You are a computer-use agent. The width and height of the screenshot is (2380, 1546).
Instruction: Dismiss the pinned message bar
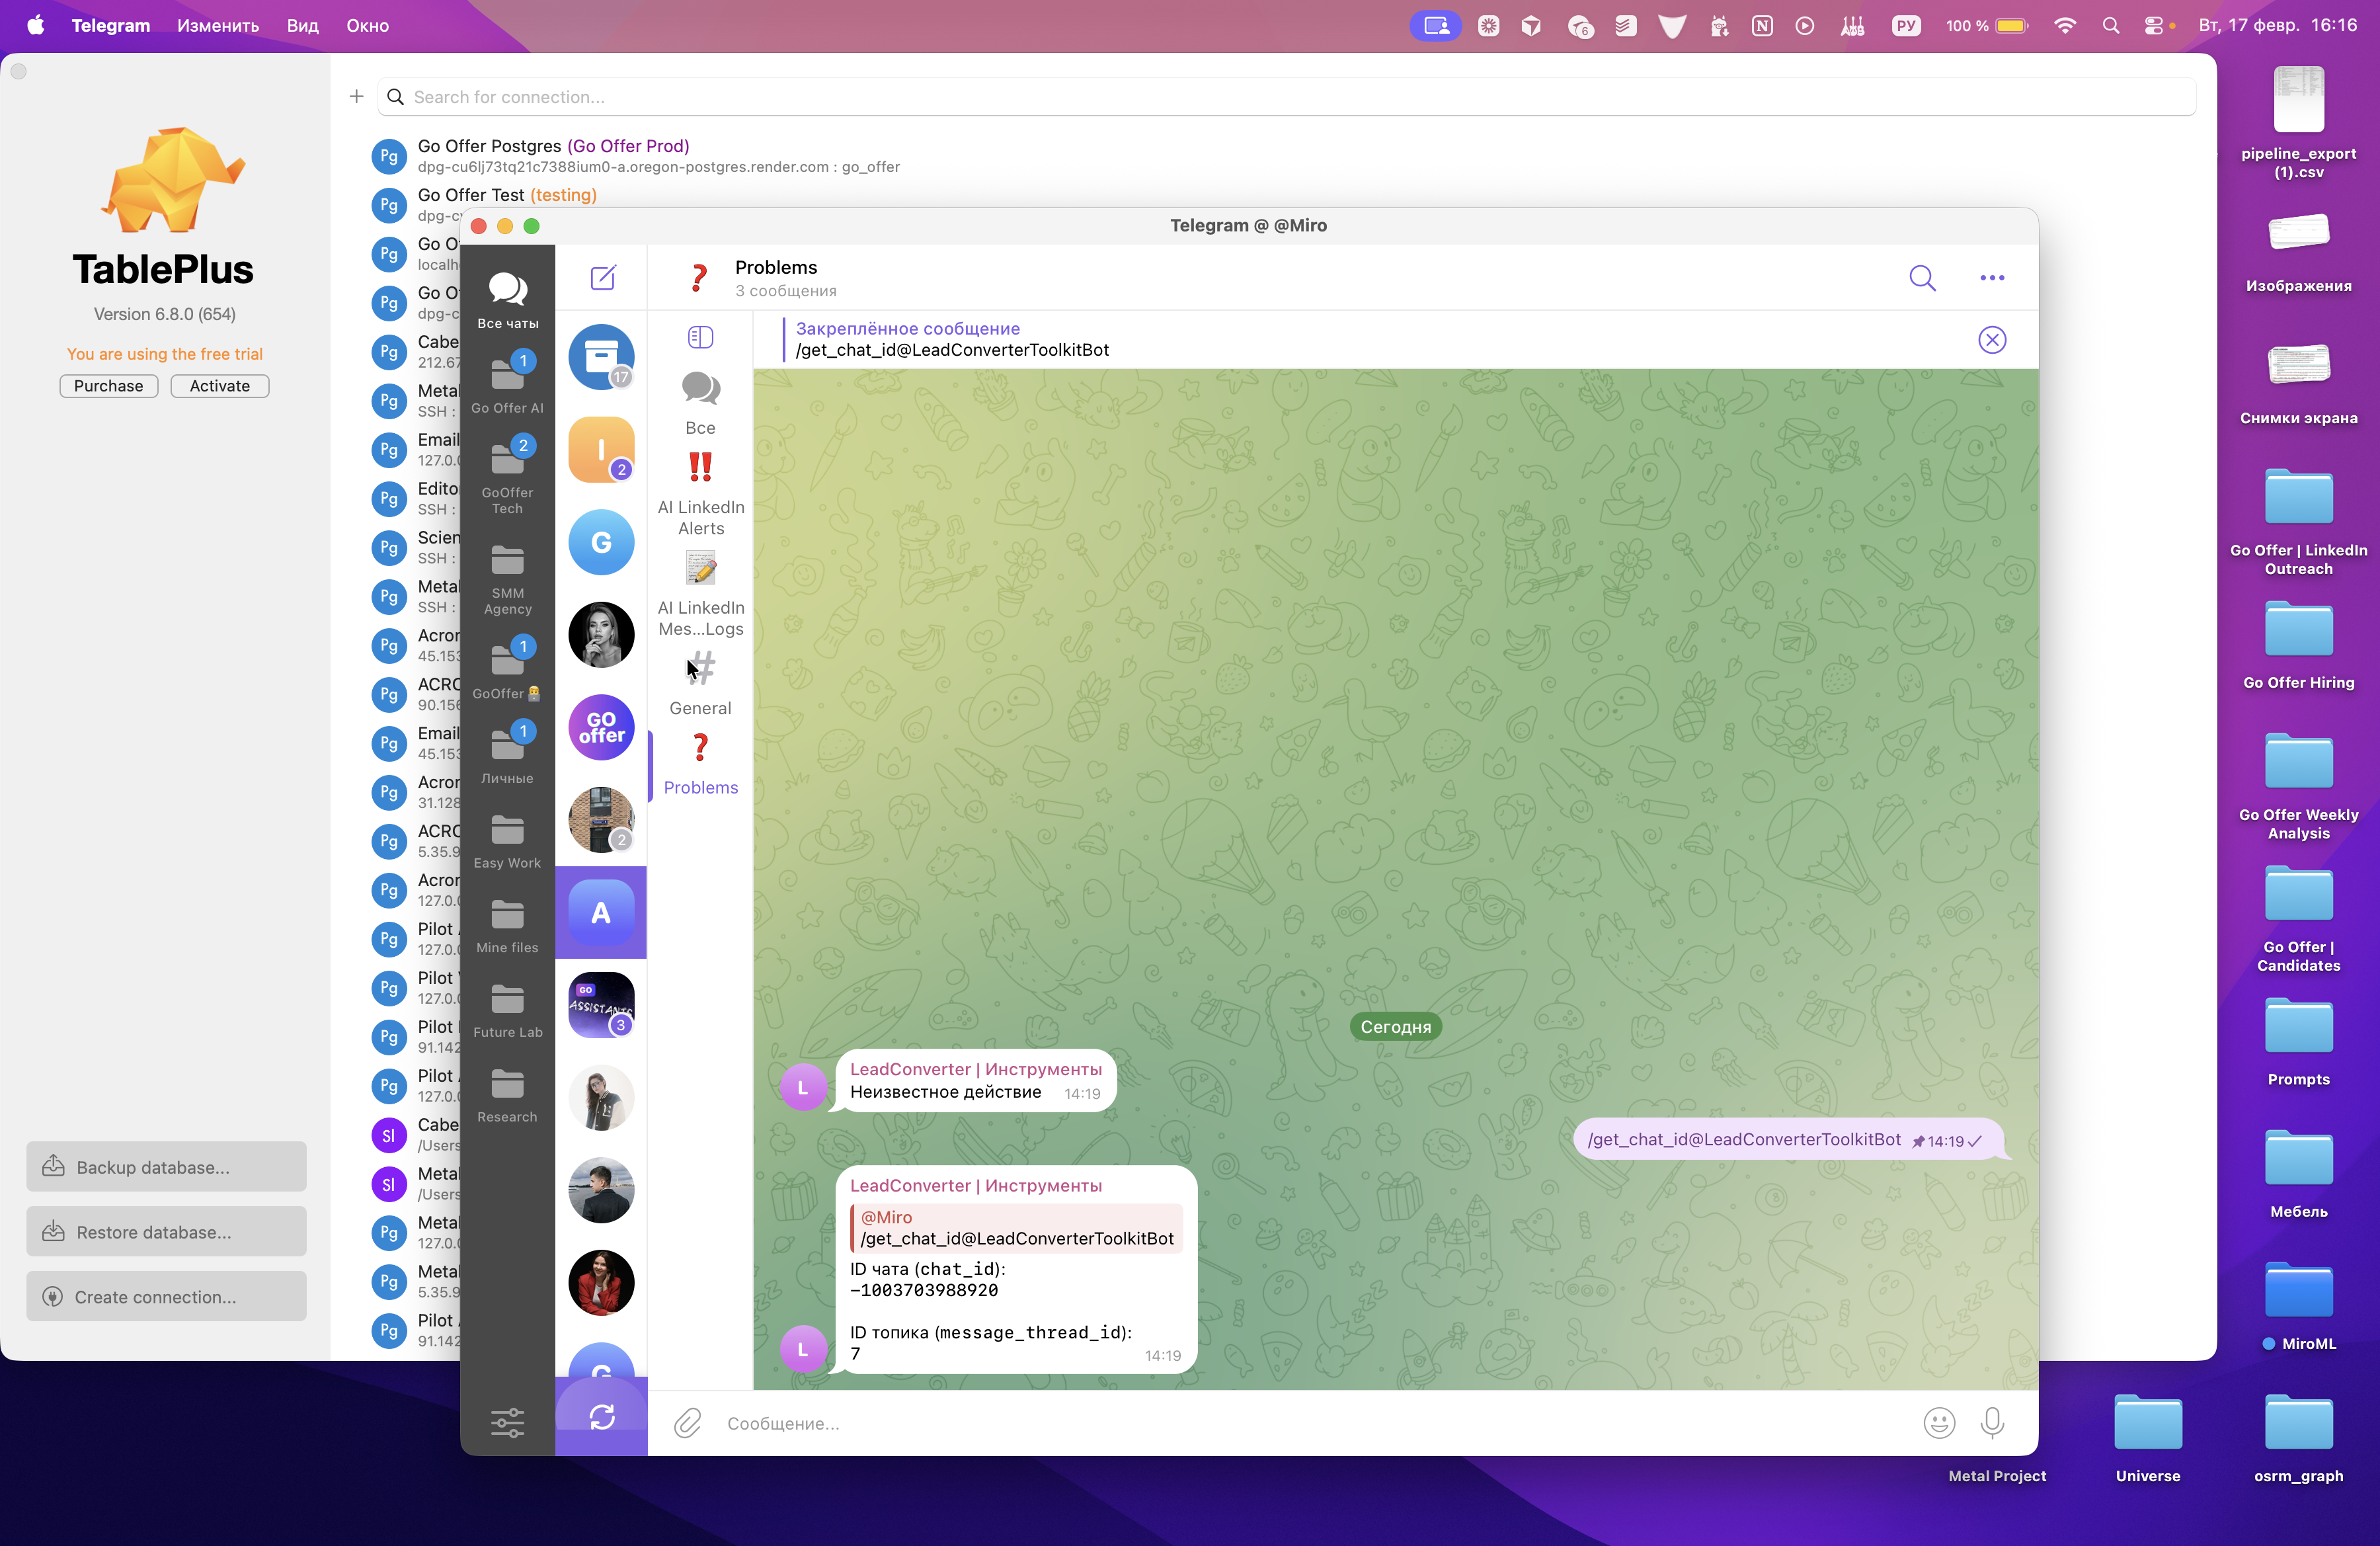point(1991,340)
